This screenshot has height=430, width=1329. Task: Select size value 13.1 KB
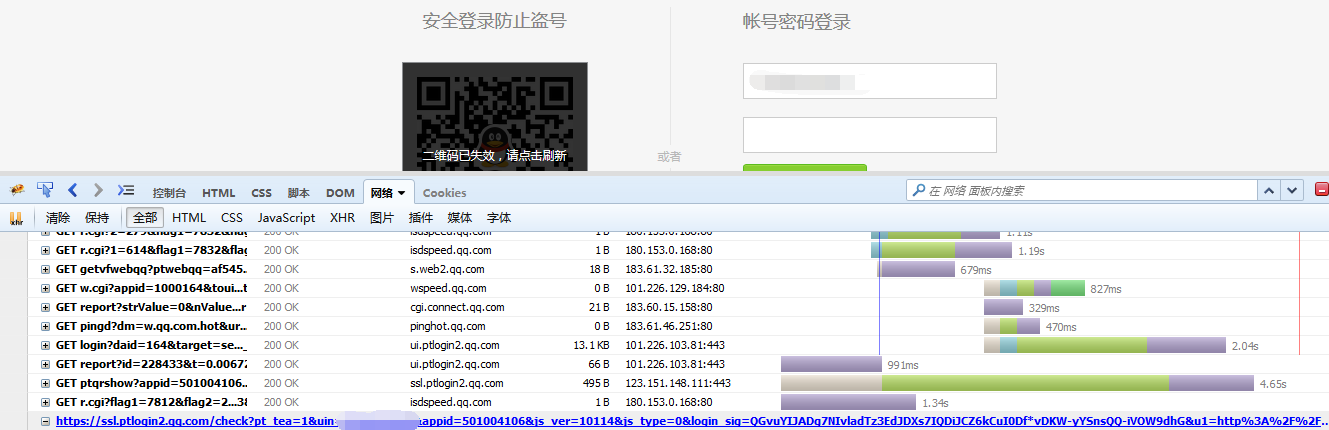click(x=590, y=345)
